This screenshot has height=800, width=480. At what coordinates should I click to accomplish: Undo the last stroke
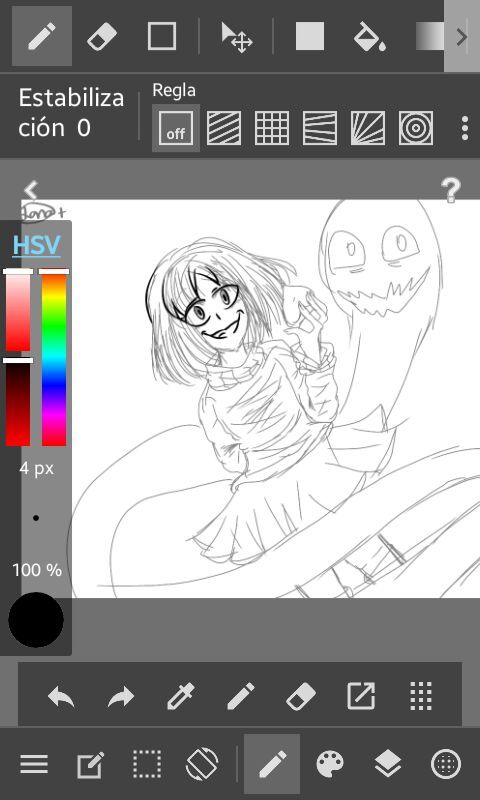(61, 696)
